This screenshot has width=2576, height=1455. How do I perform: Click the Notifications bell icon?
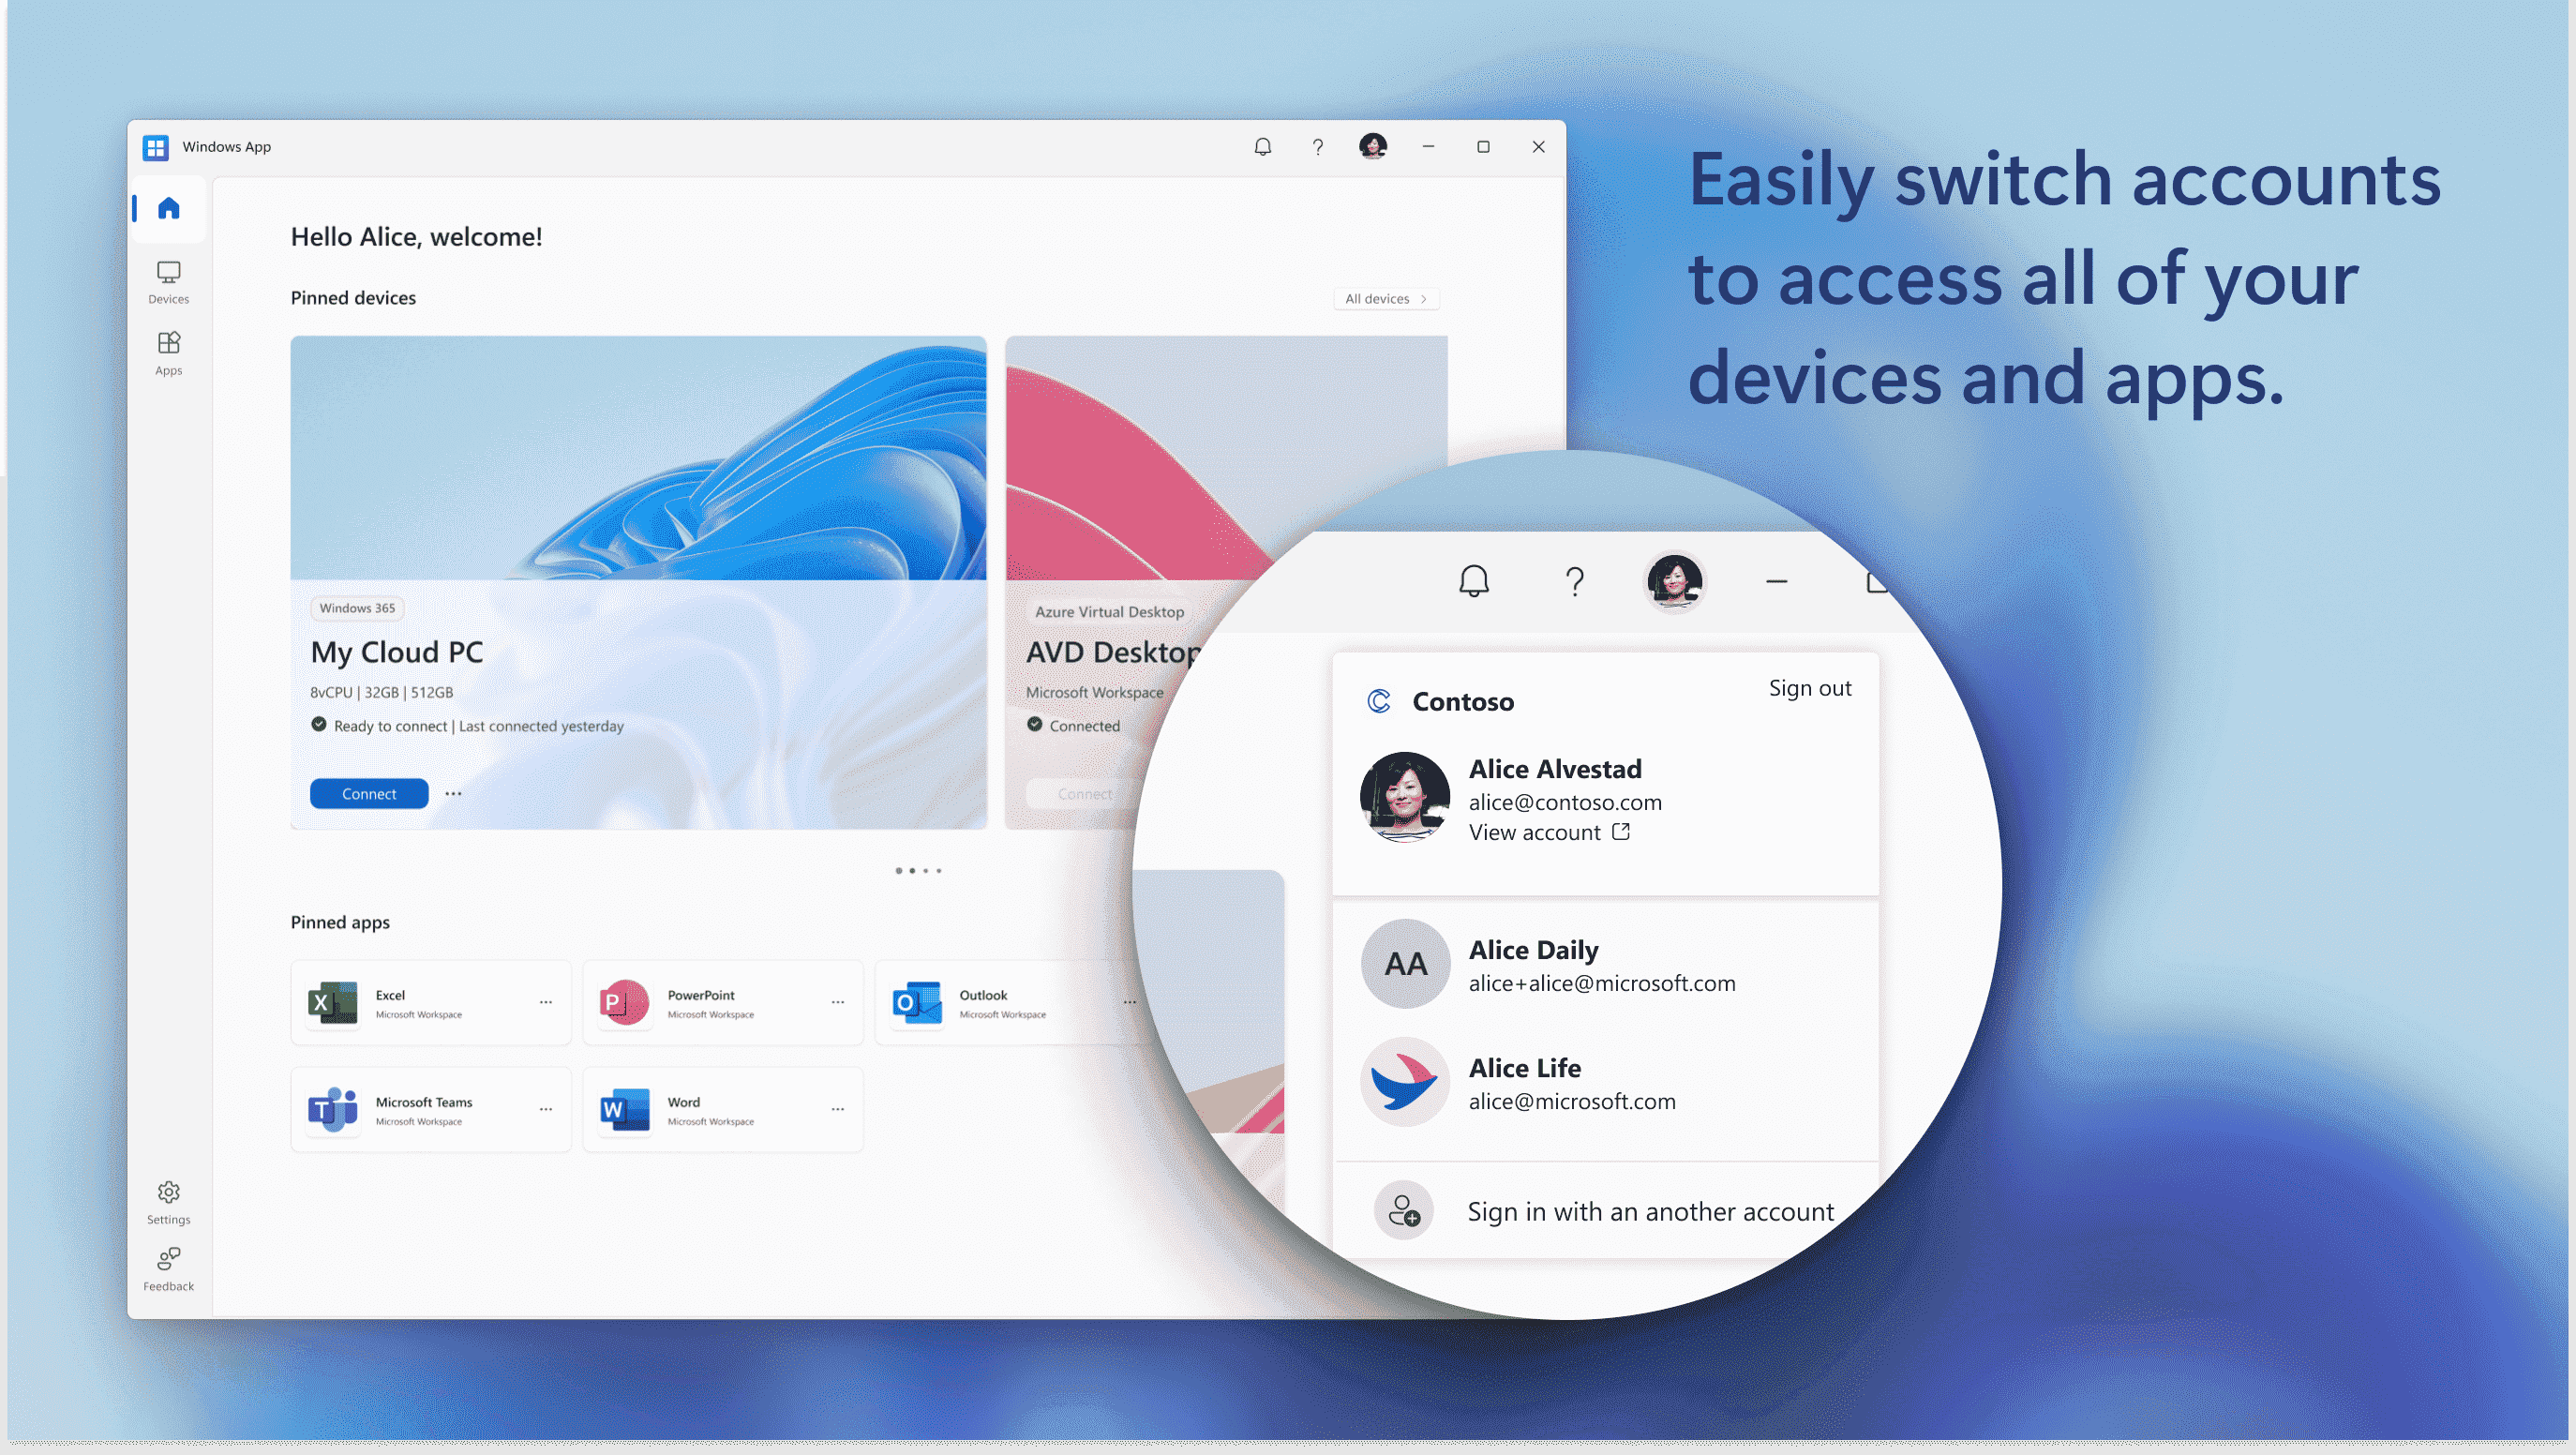1262,145
